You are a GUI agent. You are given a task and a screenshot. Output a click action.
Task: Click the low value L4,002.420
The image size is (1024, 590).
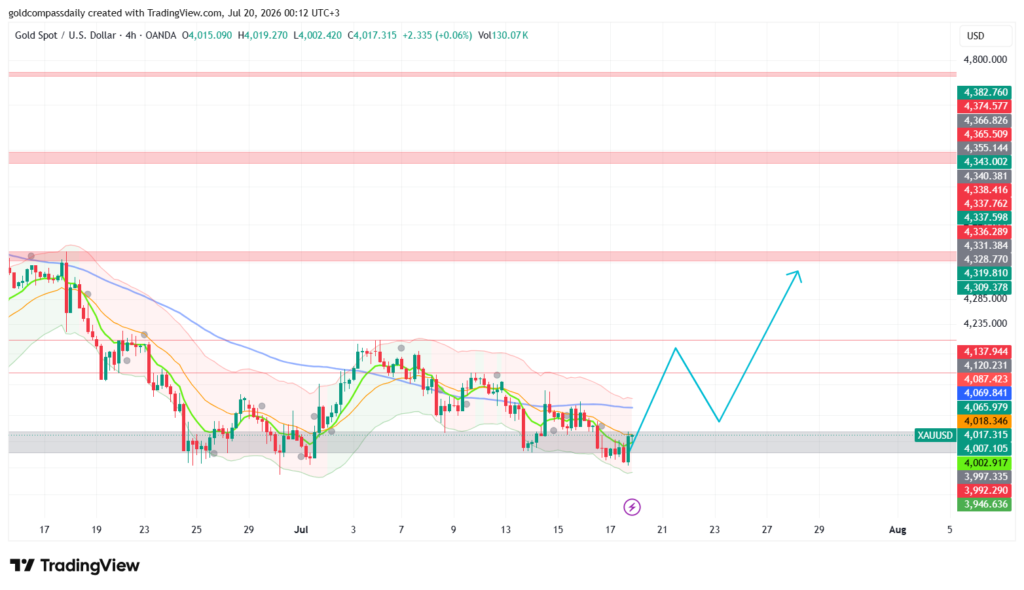click(x=317, y=35)
